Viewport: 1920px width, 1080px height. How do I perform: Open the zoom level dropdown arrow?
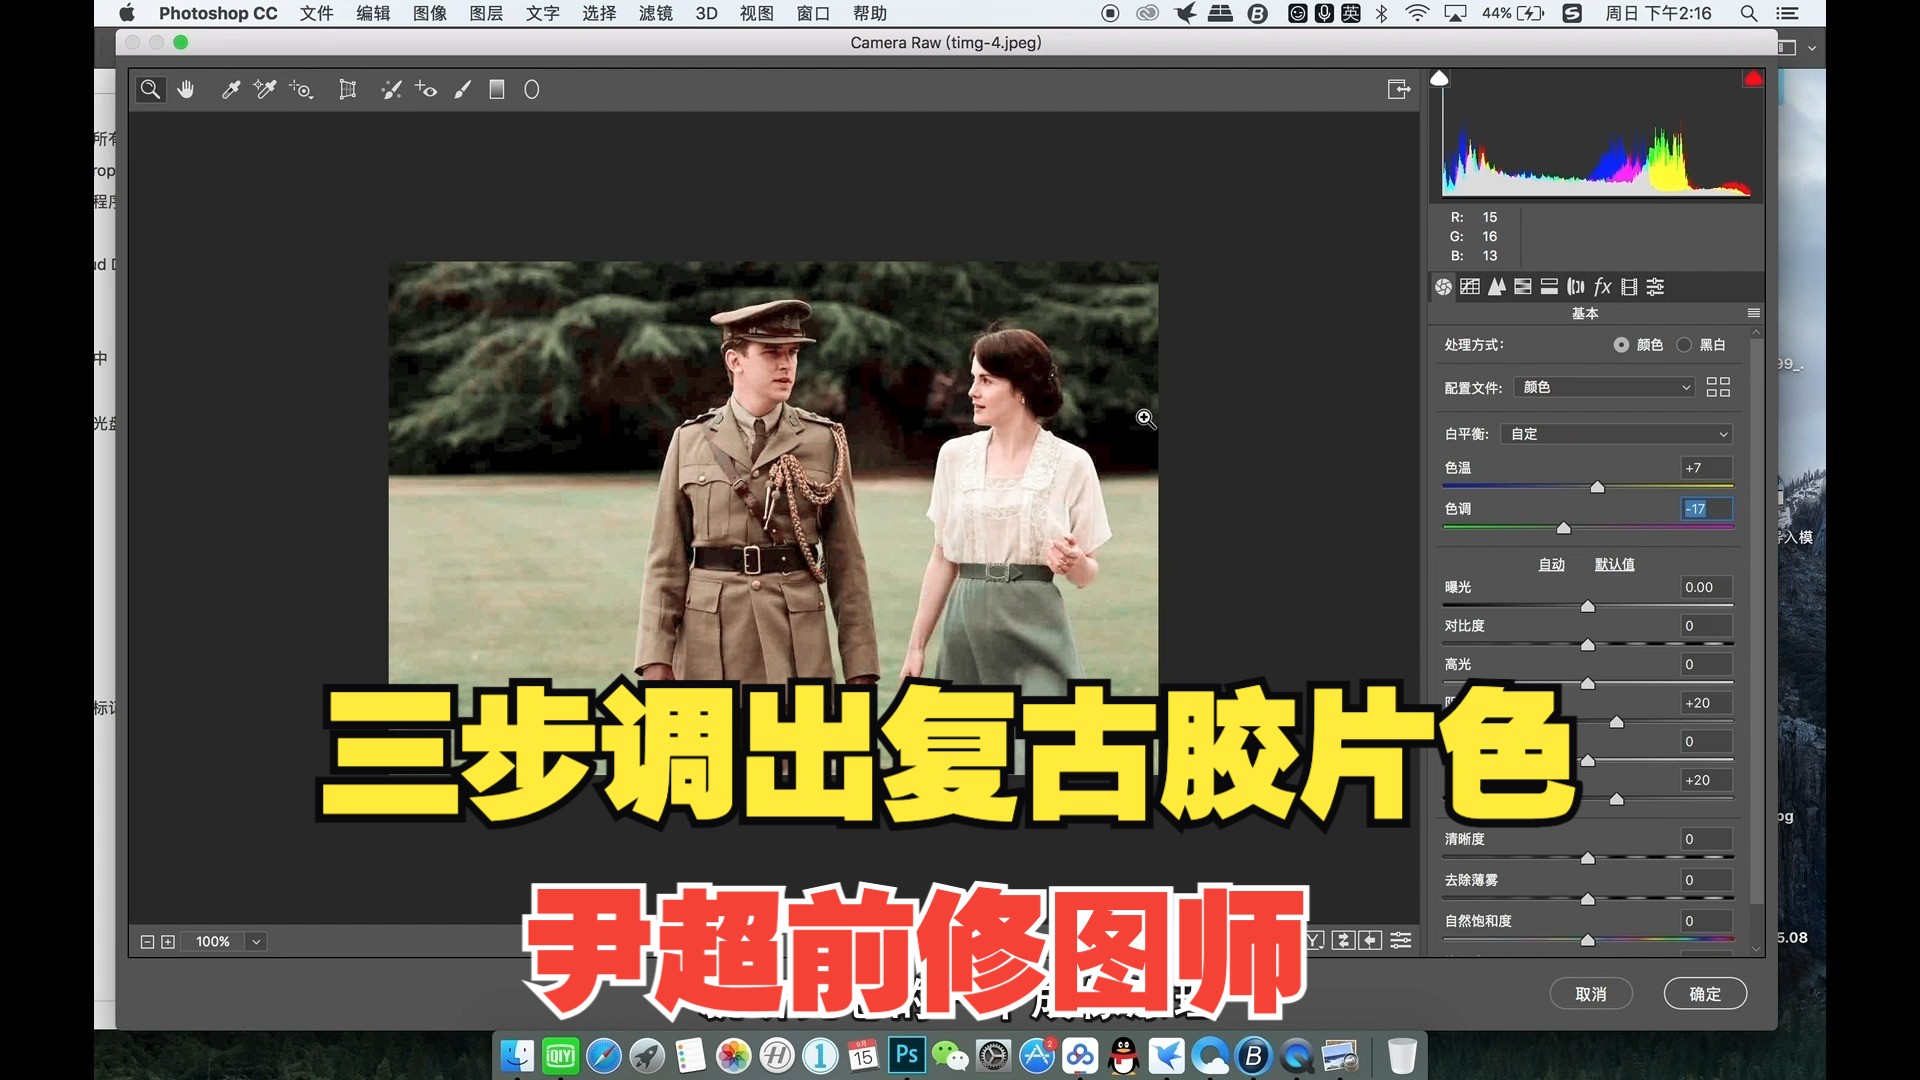(x=256, y=942)
